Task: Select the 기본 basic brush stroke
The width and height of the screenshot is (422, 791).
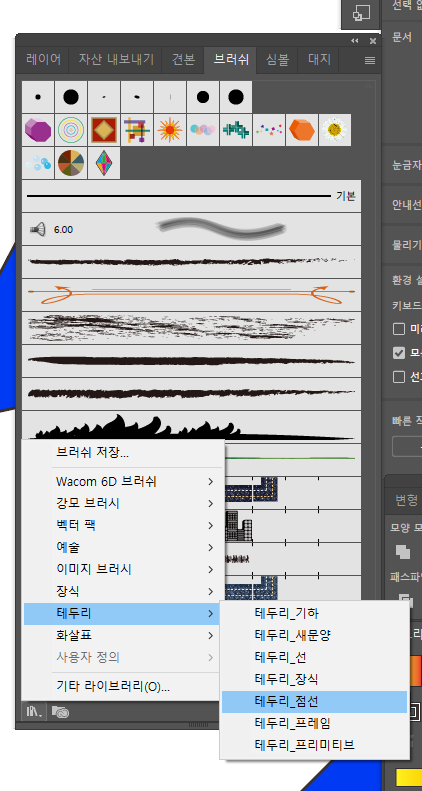Action: coord(192,196)
